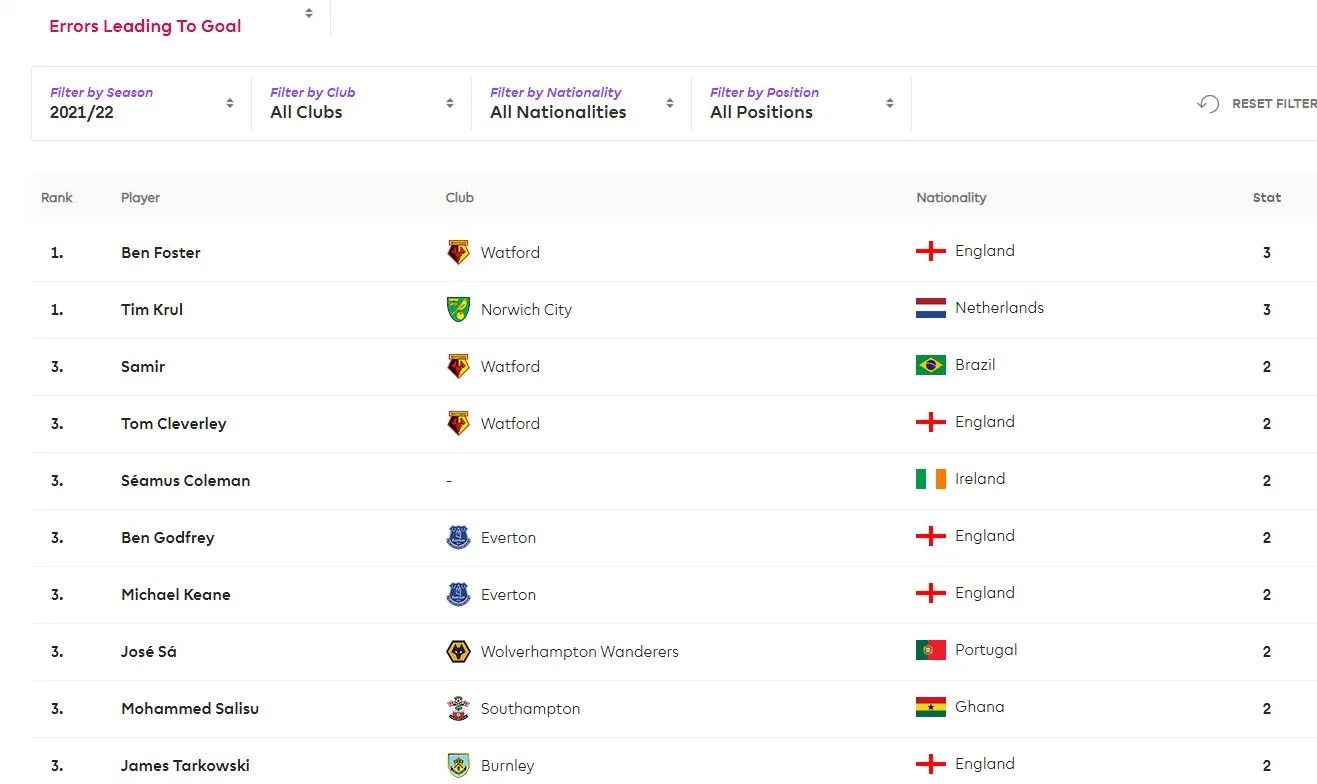Open Tim Krul's player page
Image resolution: width=1317 pixels, height=784 pixels.
[152, 309]
